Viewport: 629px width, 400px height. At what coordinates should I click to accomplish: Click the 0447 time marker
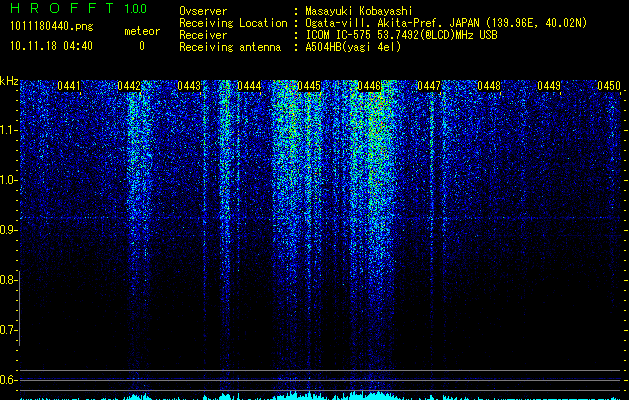point(429,86)
